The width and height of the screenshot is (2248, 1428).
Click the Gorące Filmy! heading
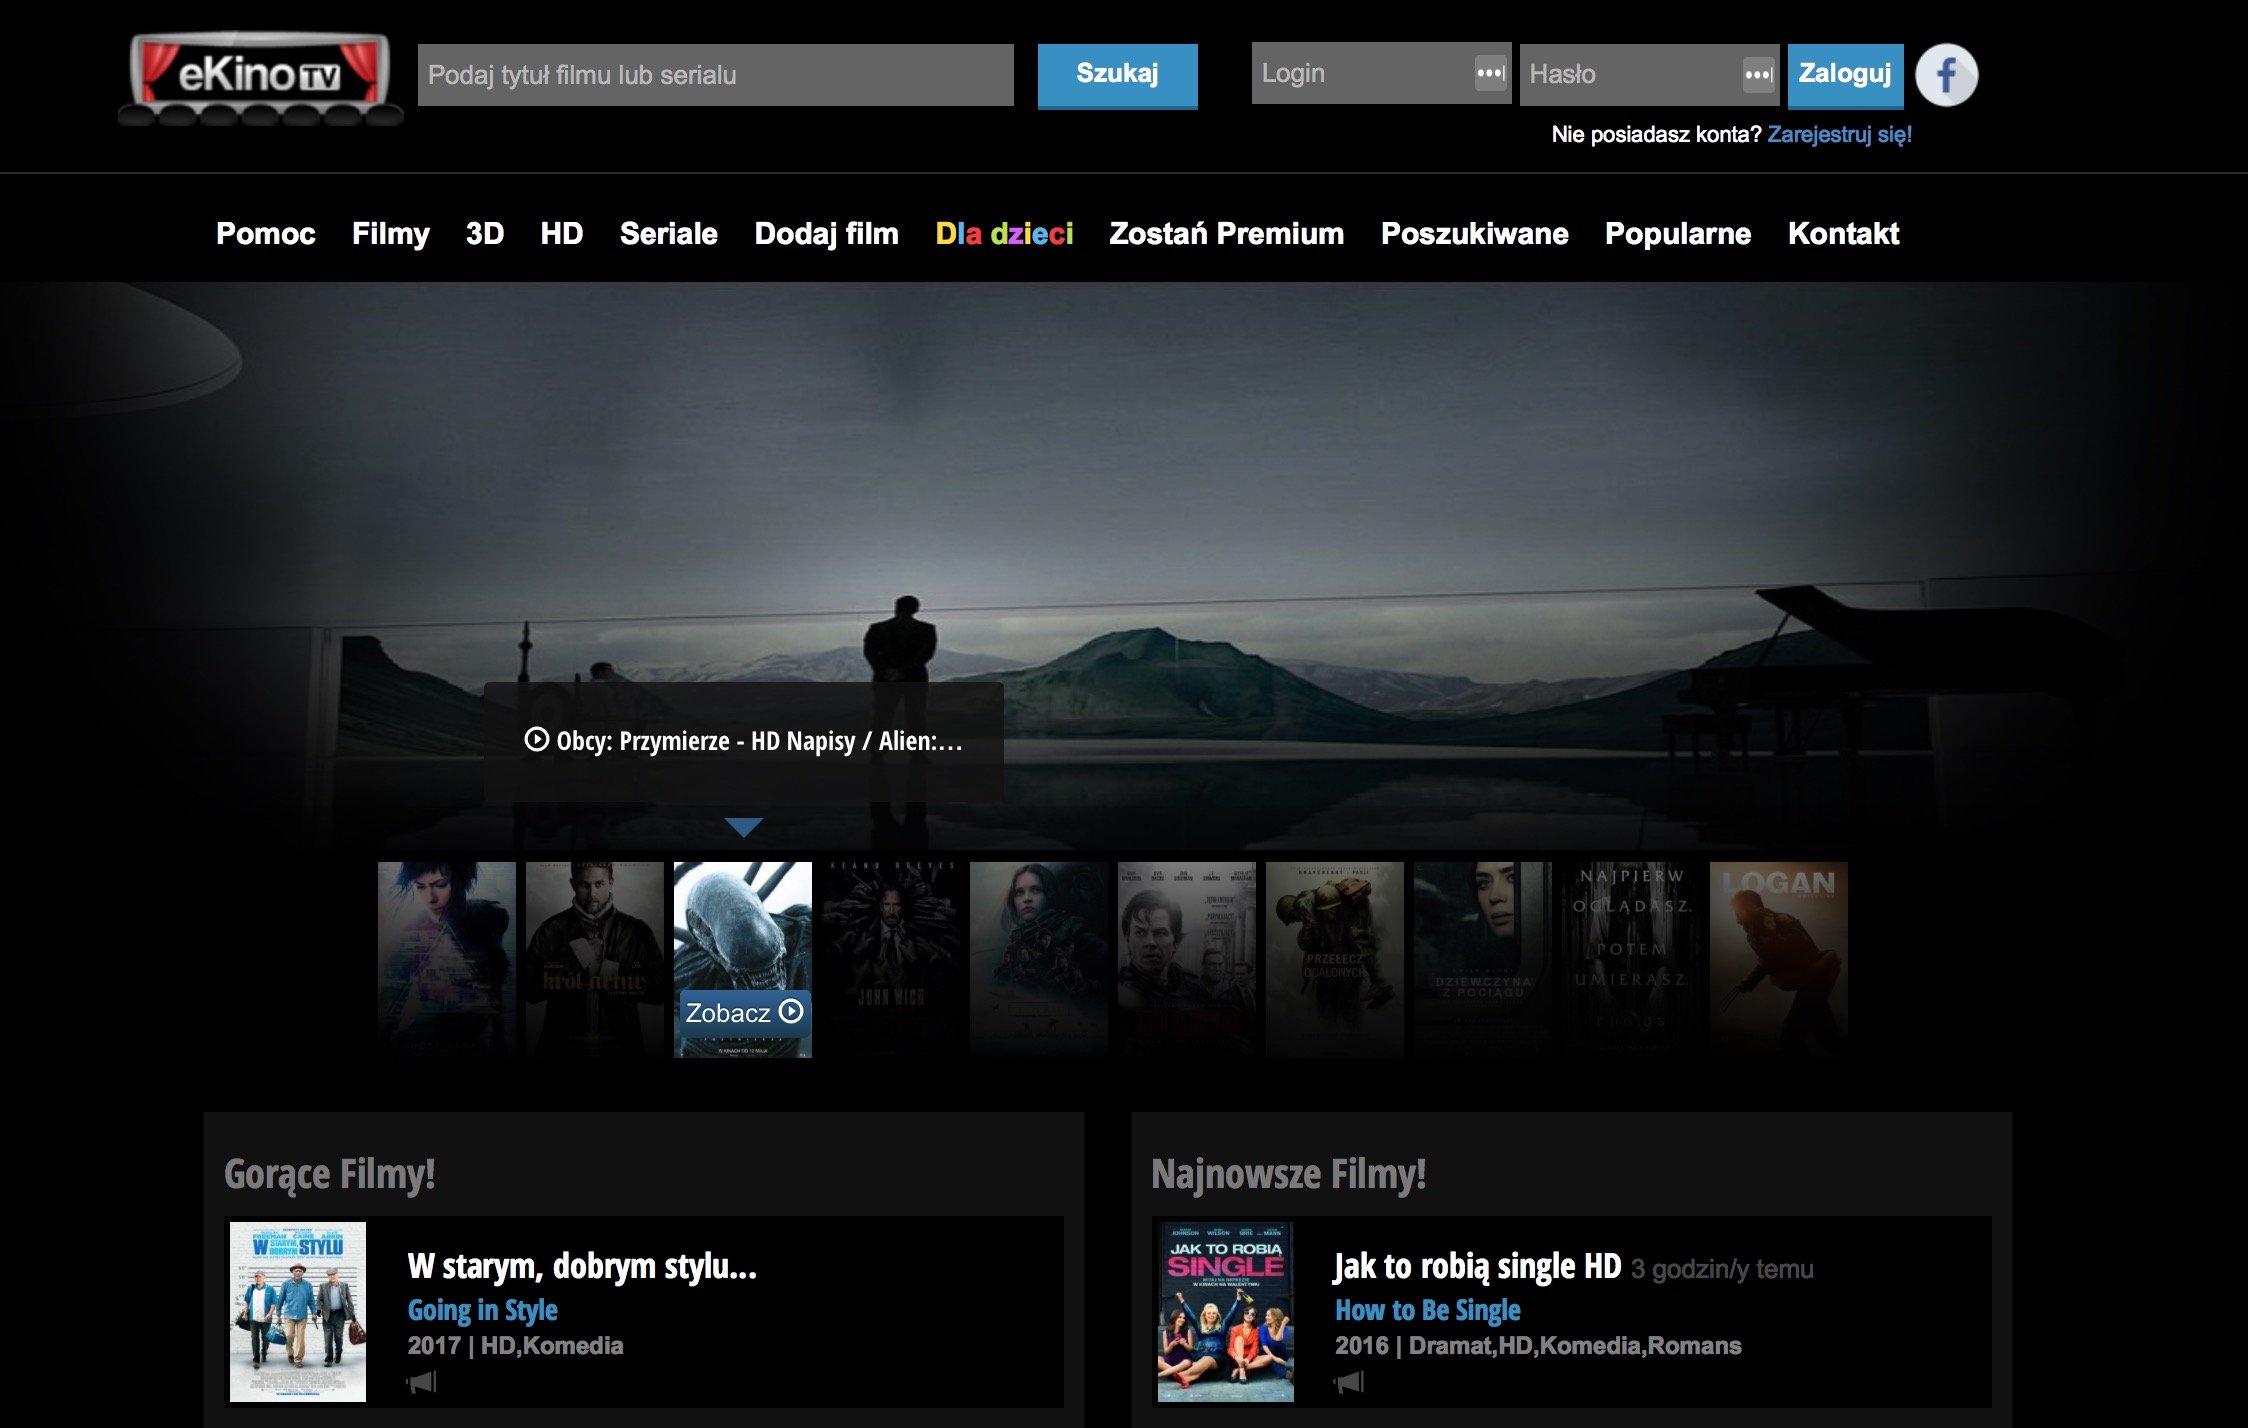pos(330,1174)
